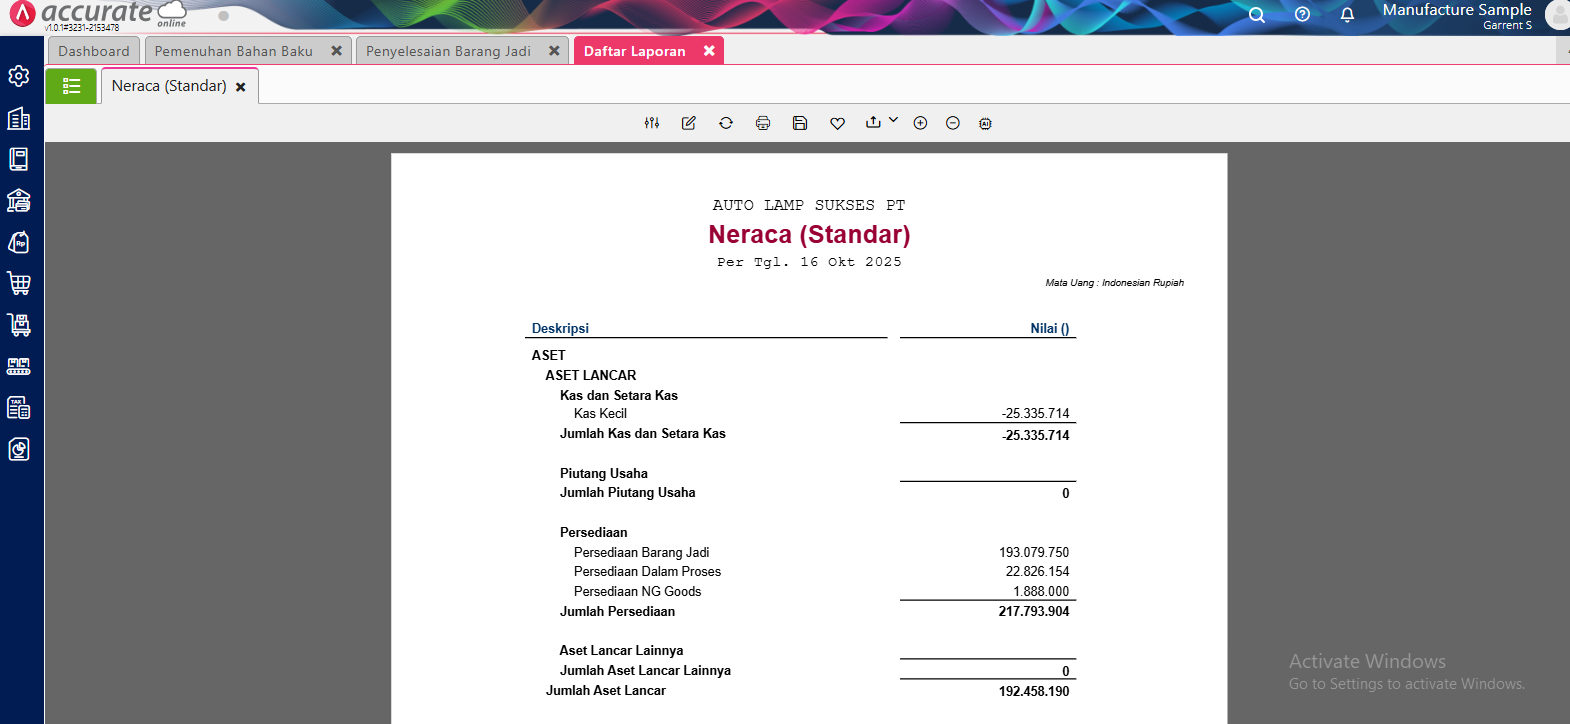Zoom out of the report
The width and height of the screenshot is (1570, 724).
point(953,123)
